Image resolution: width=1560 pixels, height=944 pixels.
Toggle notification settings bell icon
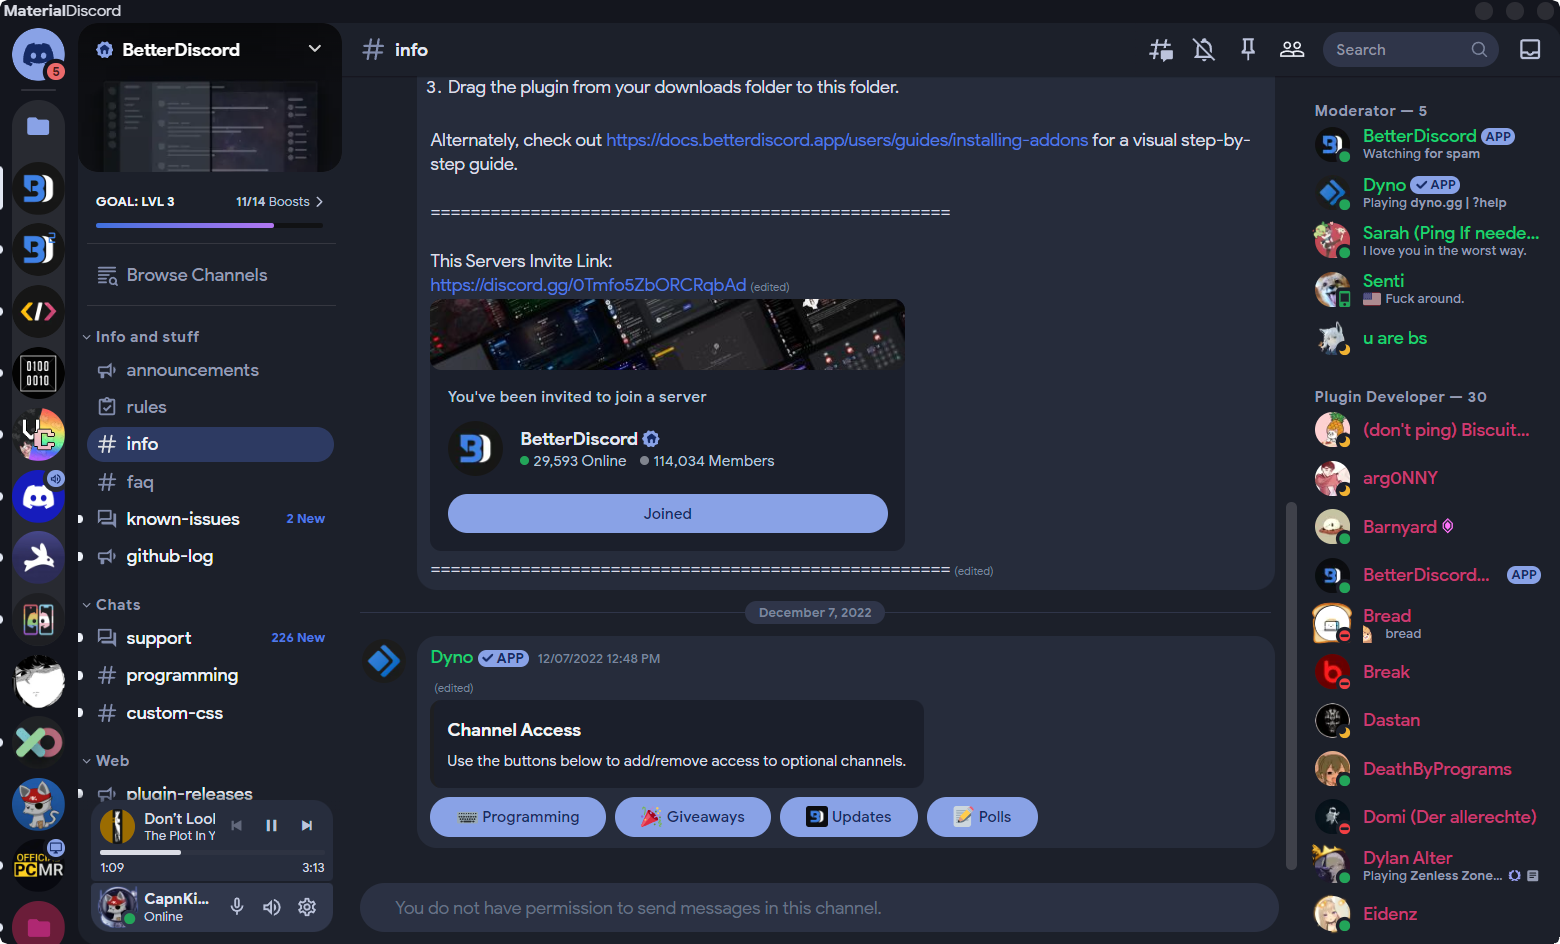(1204, 50)
